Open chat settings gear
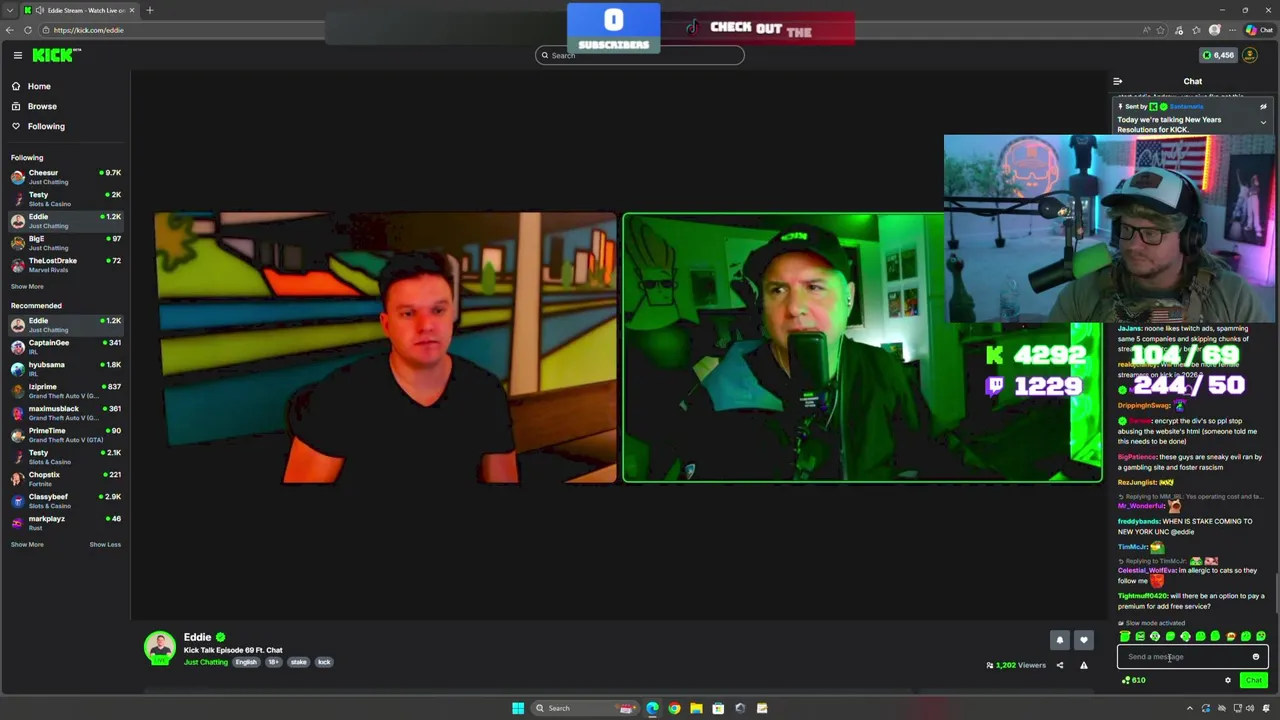Image resolution: width=1280 pixels, height=720 pixels. click(x=1228, y=680)
